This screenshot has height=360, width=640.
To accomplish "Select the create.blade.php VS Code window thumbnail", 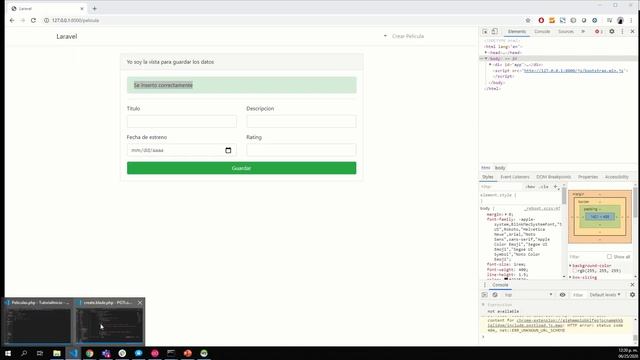I will pos(109,322).
